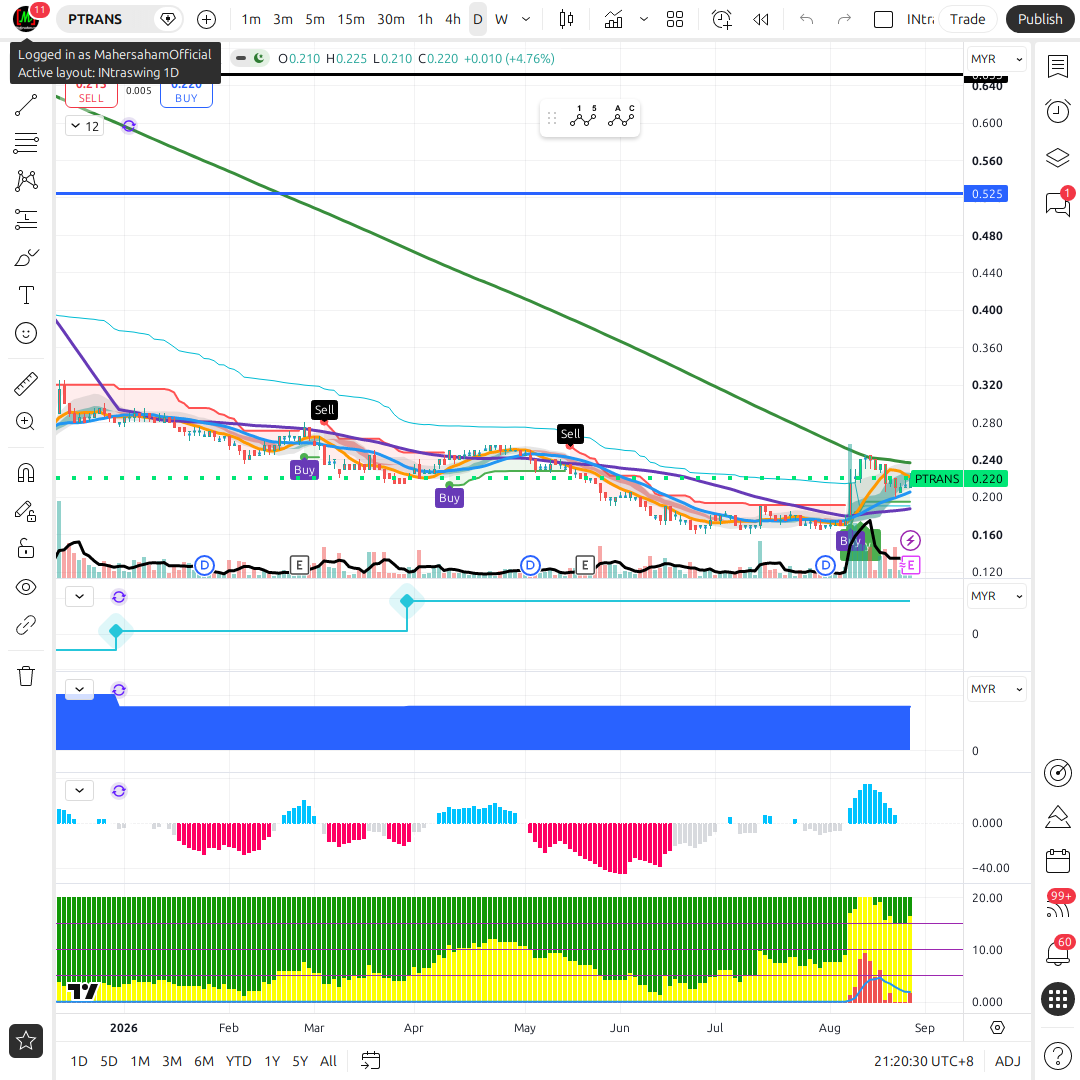Open the notifications bell icon
1080x1080 pixels.
[x=1058, y=953]
